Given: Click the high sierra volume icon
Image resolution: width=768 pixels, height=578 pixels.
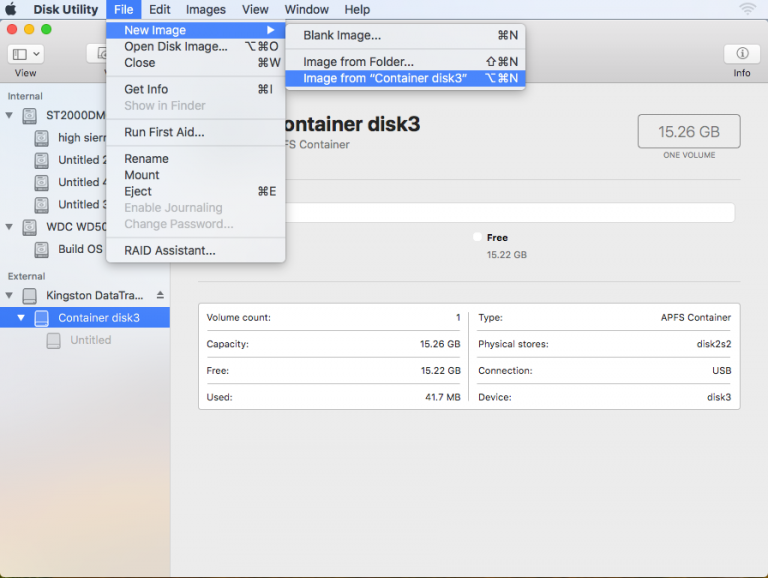Looking at the screenshot, I should coord(42,138).
